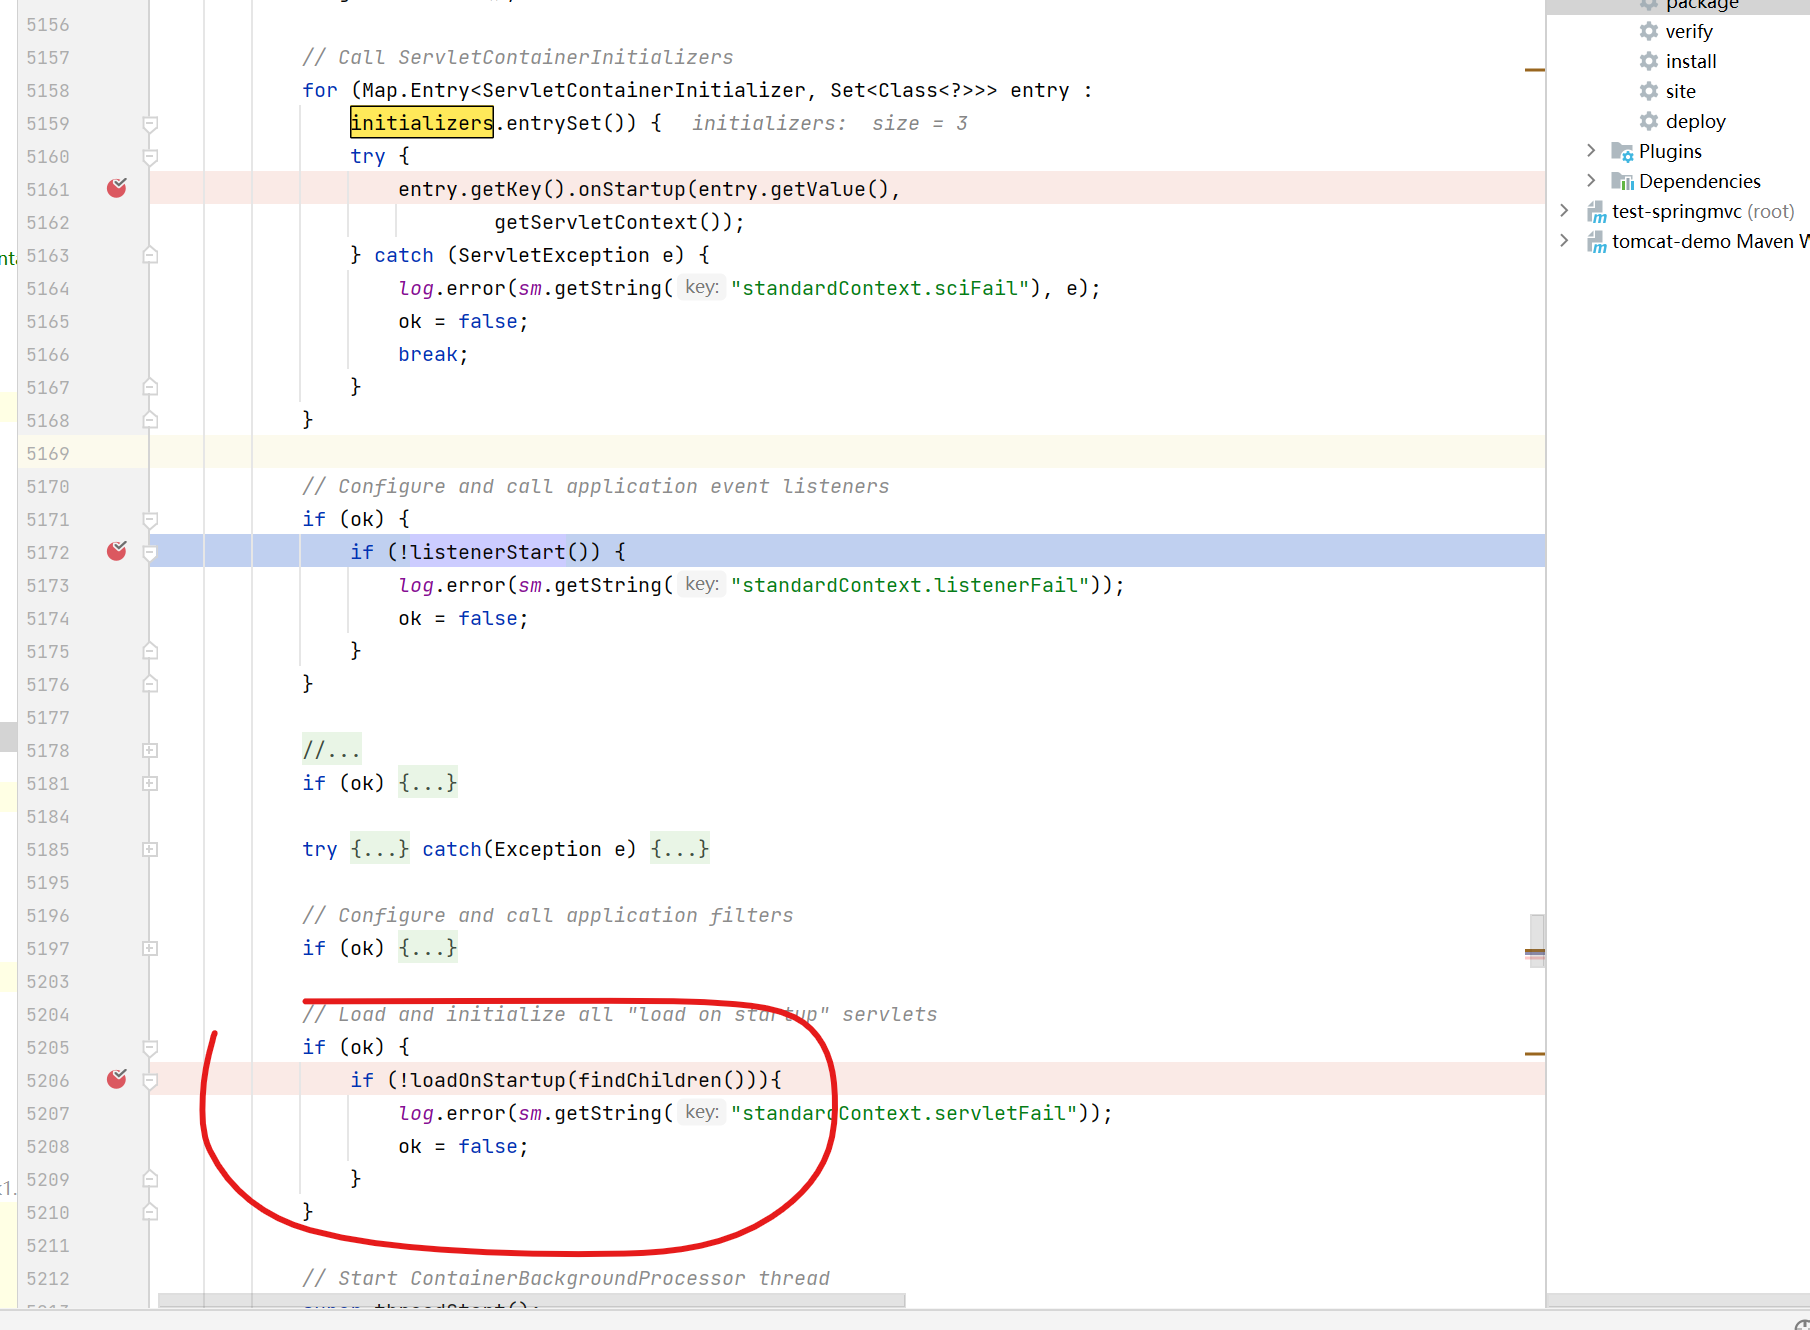Select the Dependencies folder icon
Viewport: 1810px width, 1330px height.
coord(1622,182)
